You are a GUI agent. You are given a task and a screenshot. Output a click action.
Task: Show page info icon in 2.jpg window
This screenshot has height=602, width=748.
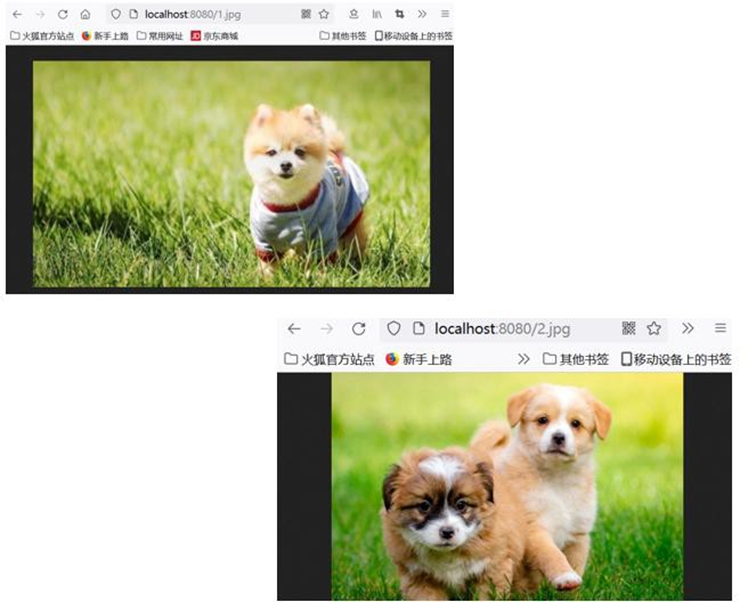pyautogui.click(x=419, y=328)
